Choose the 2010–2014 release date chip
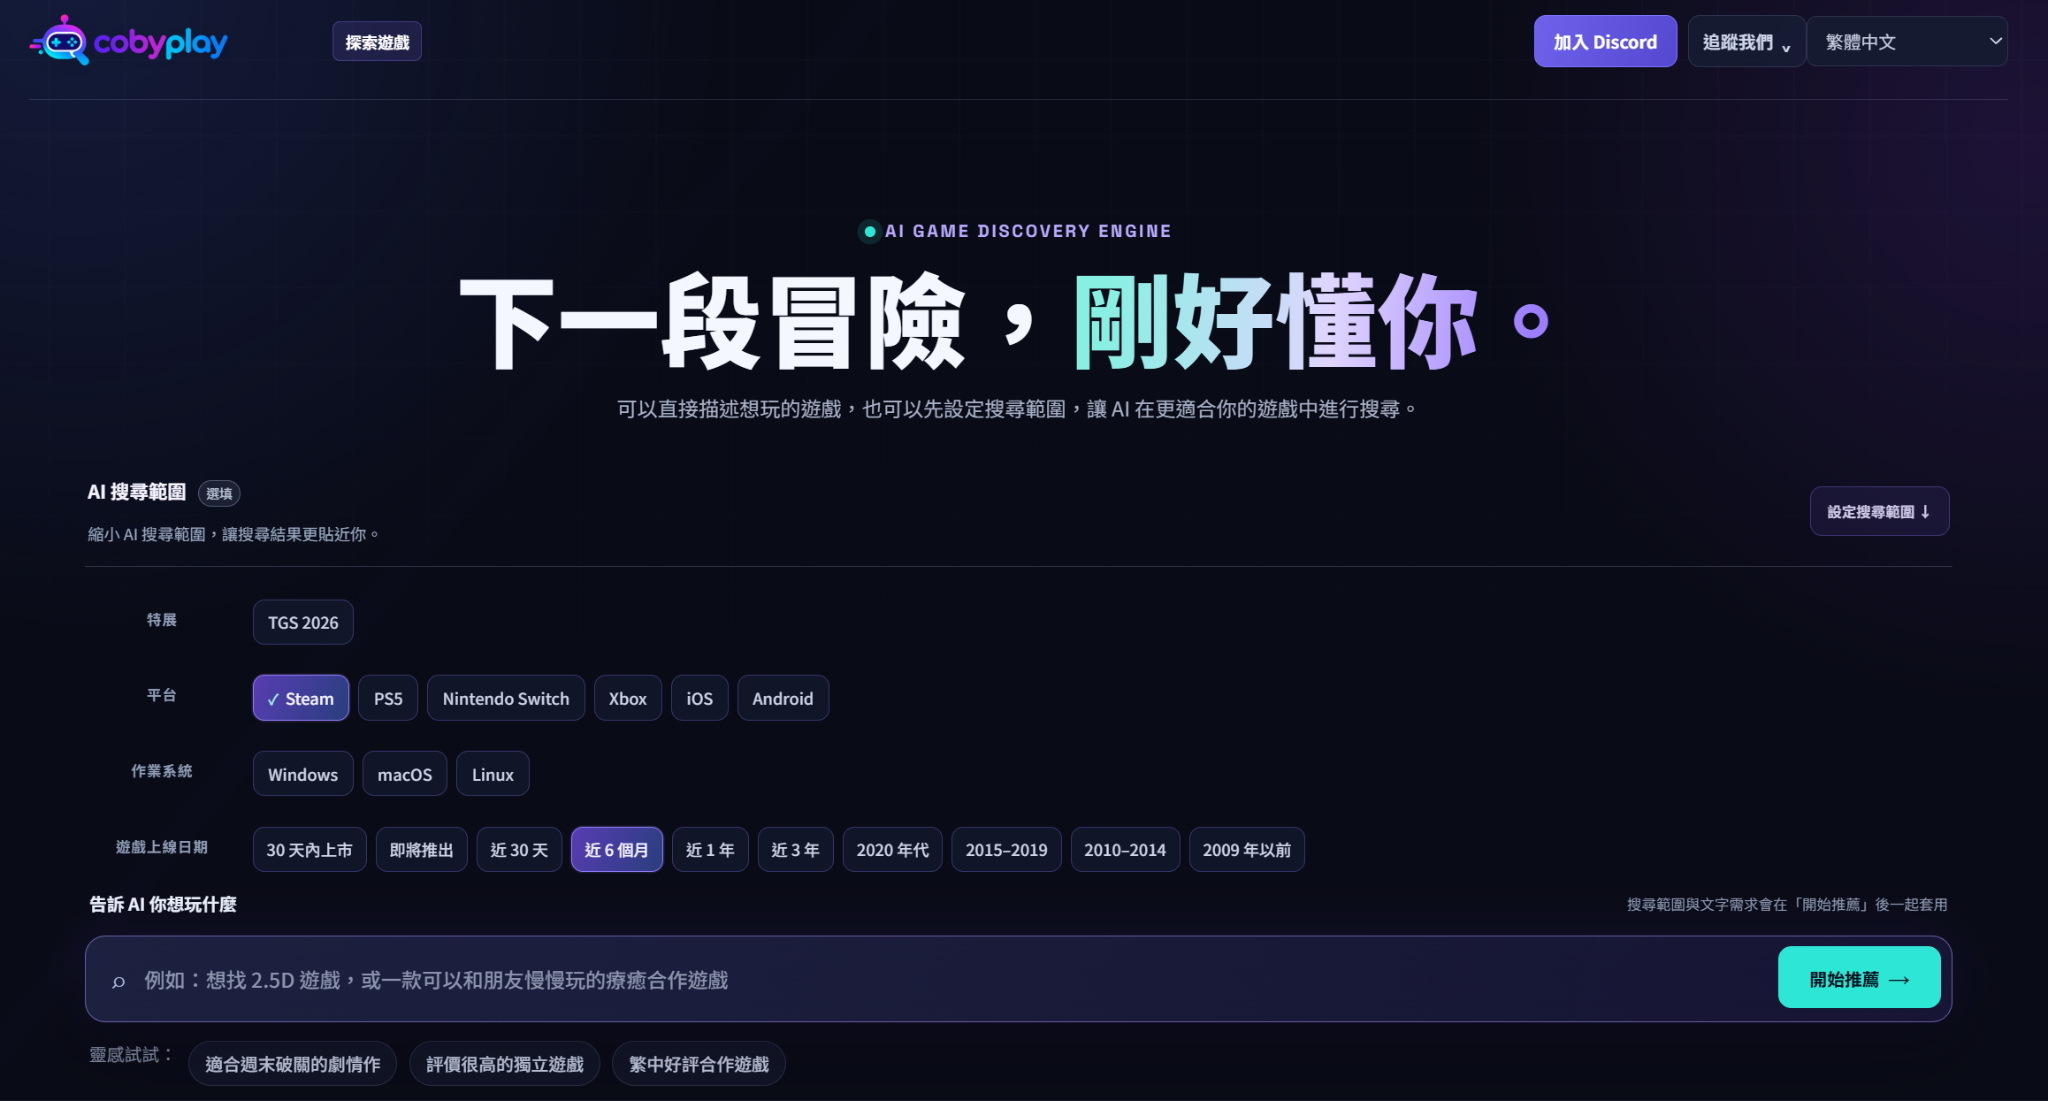The height and width of the screenshot is (1101, 2048). pos(1125,849)
